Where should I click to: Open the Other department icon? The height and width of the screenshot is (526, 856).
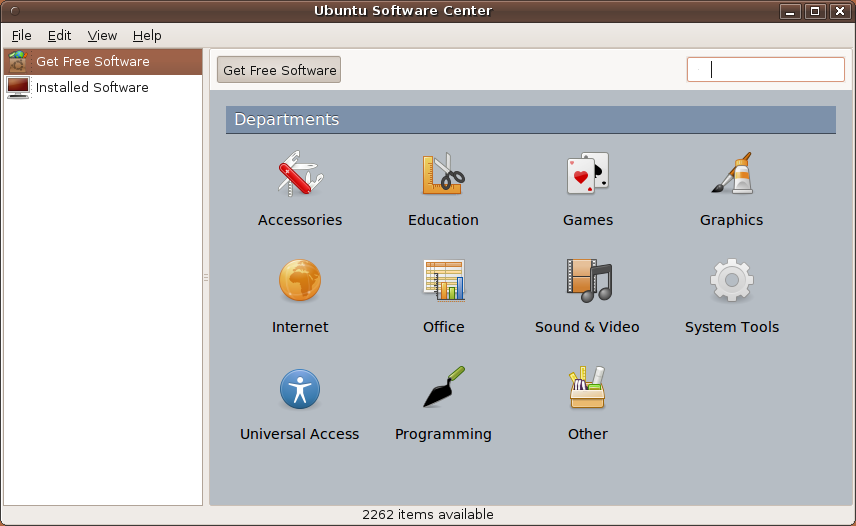coord(587,388)
